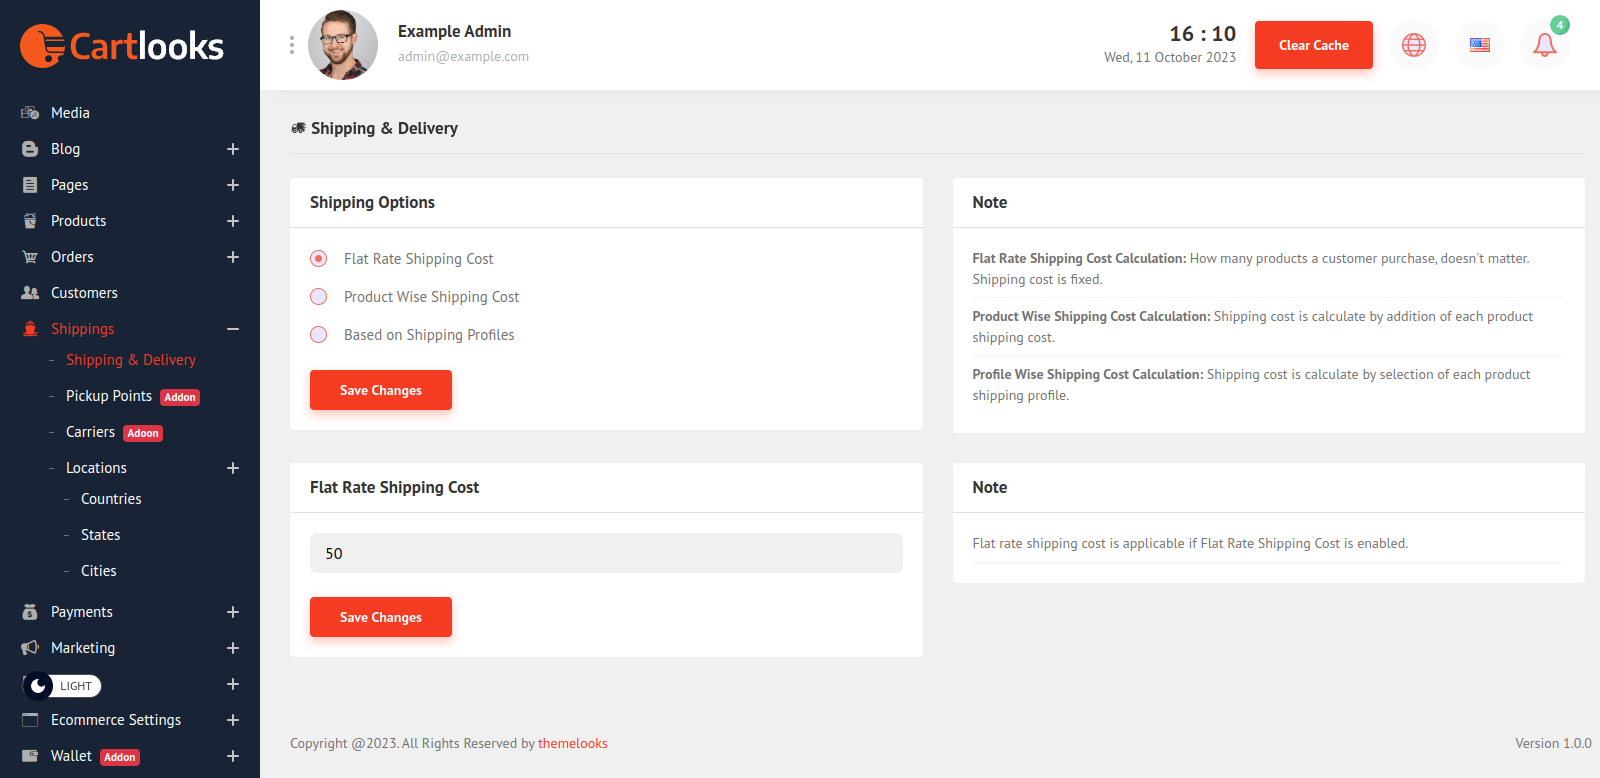
Task: Click the Clear Cache button
Action: coord(1313,45)
